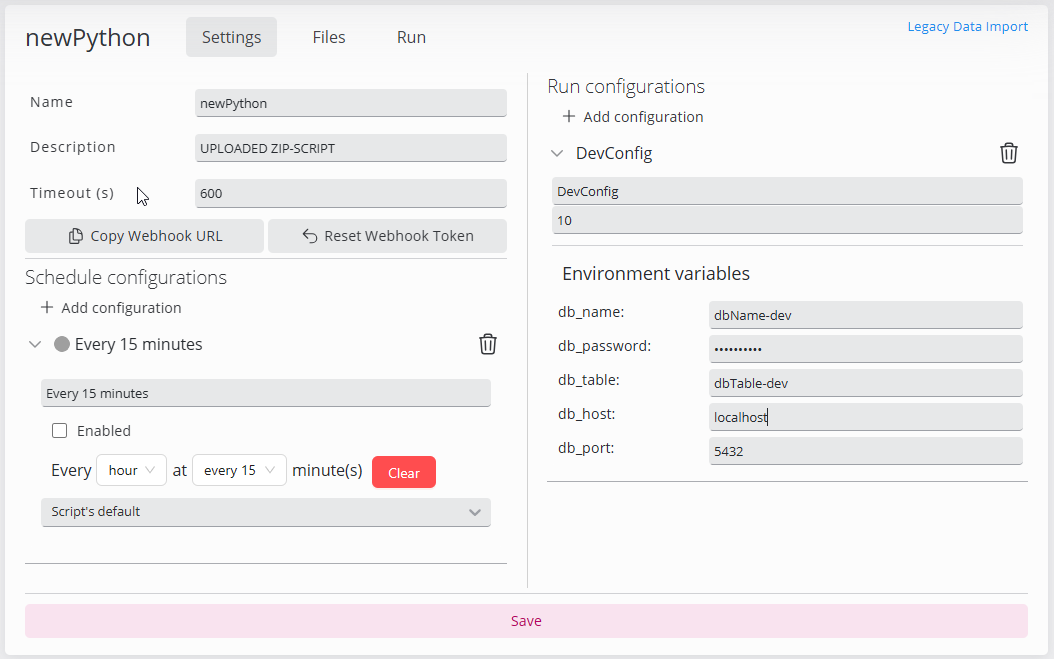Collapse the DevConfig section
1054x659 pixels.
[x=557, y=153]
